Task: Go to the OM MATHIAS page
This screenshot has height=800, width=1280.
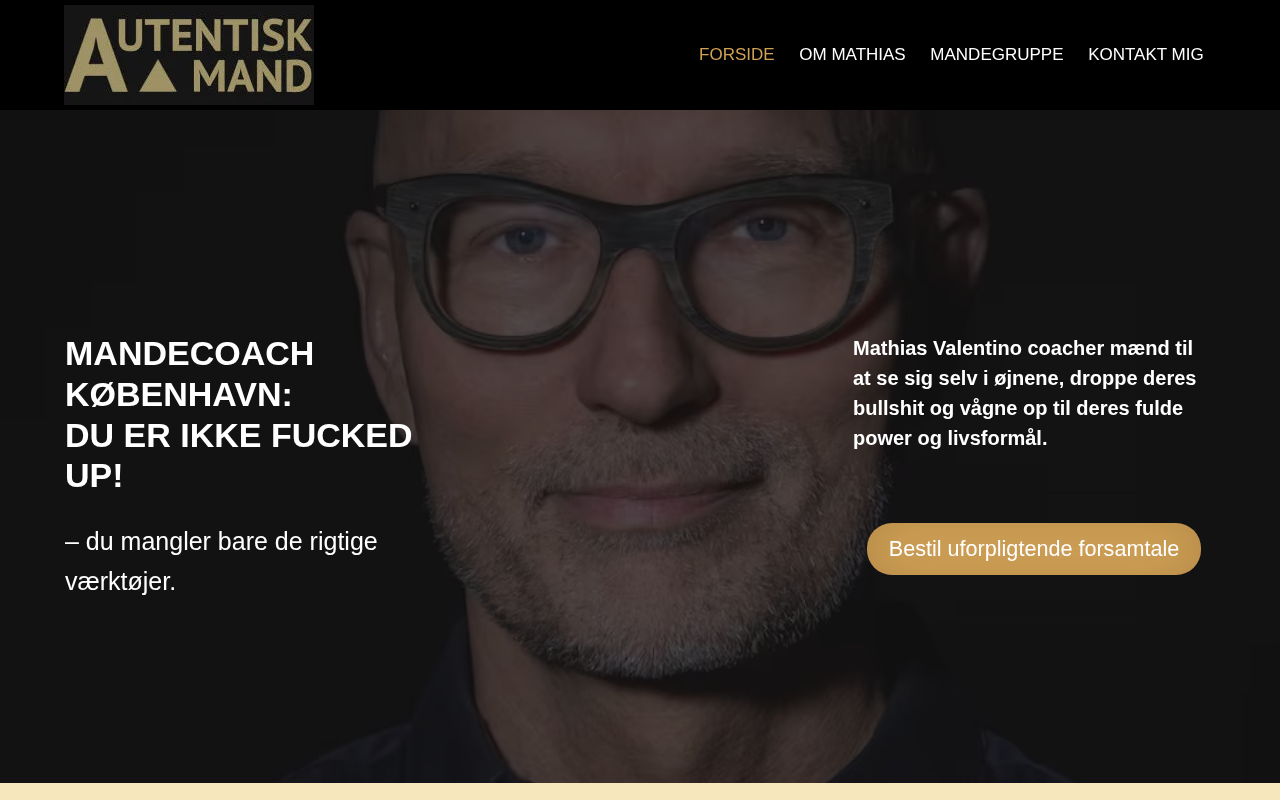Action: coord(852,55)
